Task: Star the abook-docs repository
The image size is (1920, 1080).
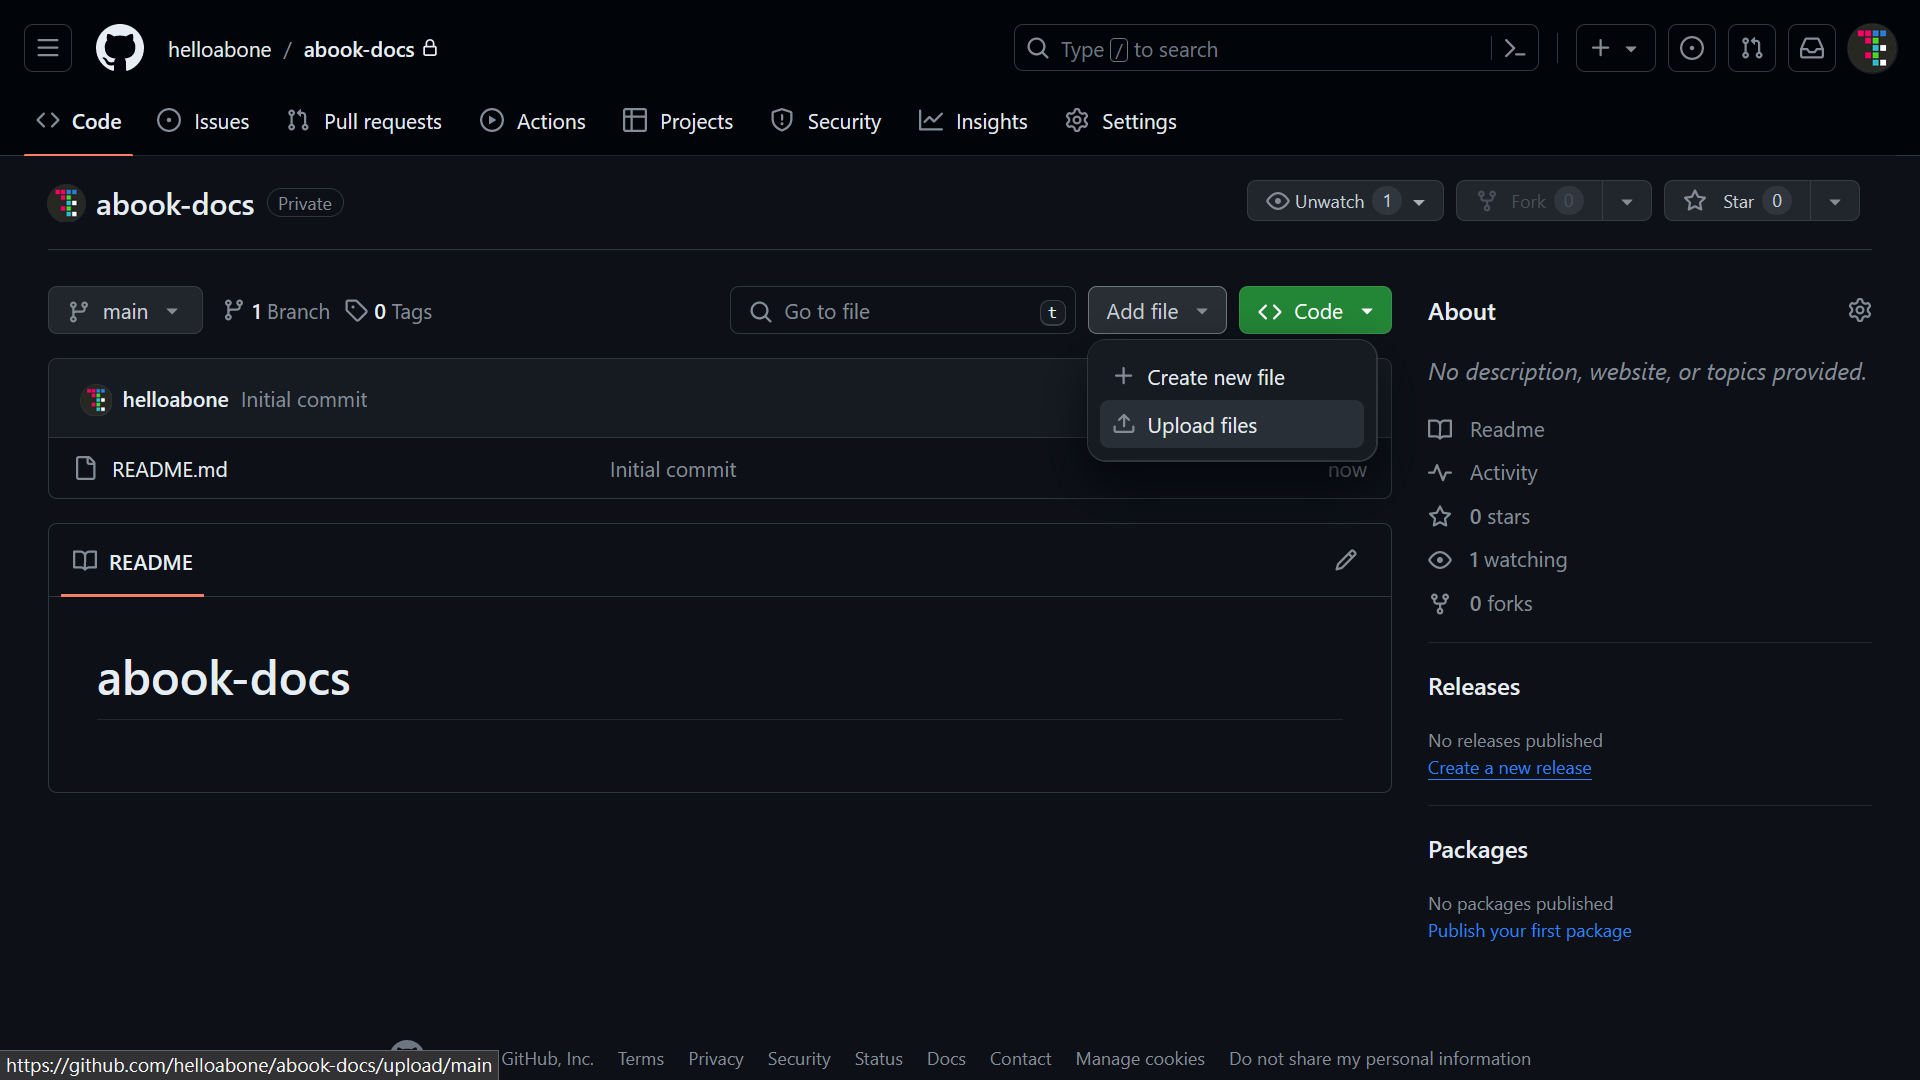Action: tap(1736, 201)
